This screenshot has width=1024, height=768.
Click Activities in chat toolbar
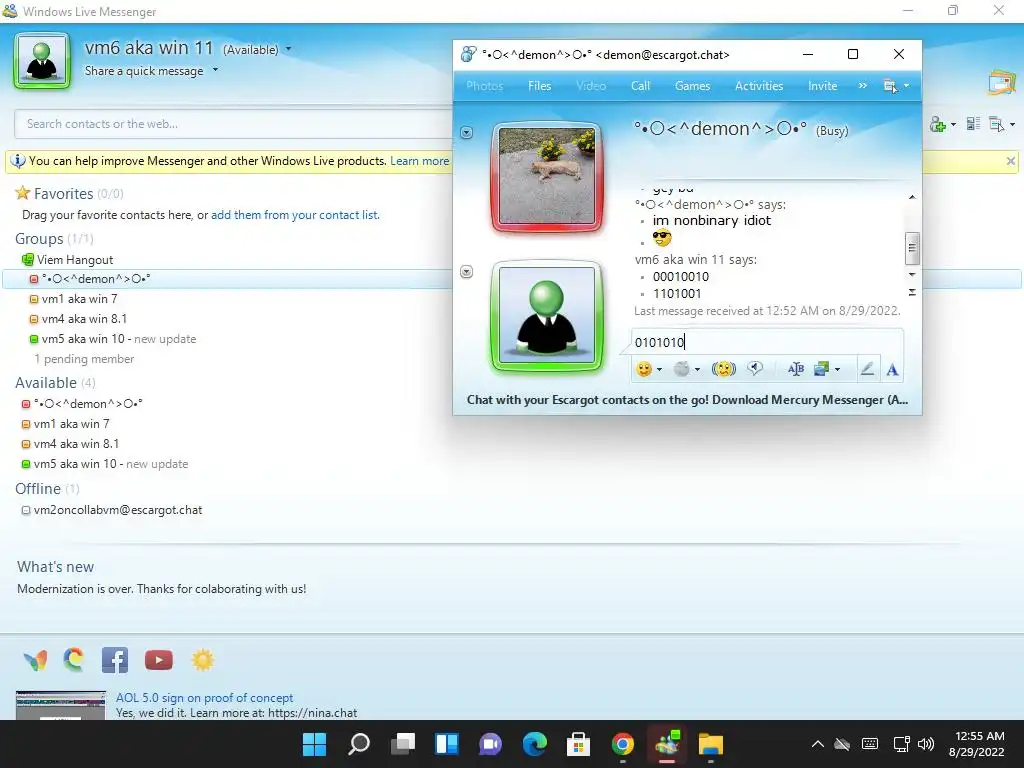click(x=759, y=86)
